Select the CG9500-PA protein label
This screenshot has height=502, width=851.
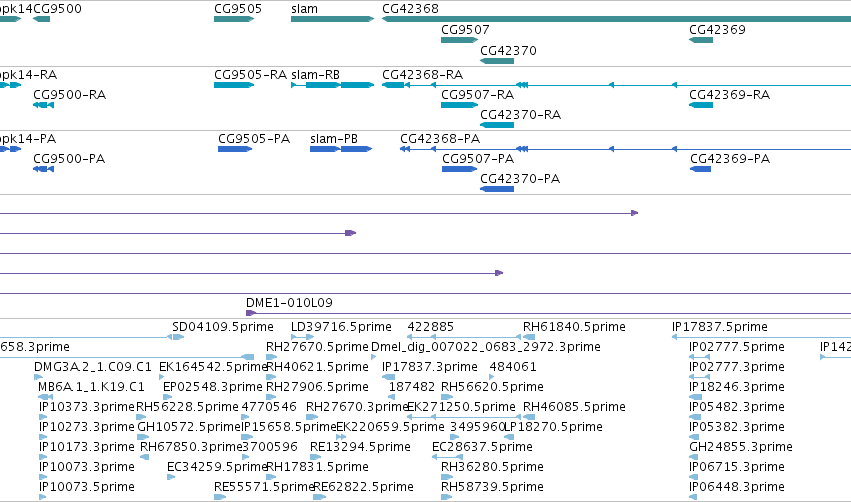point(69,158)
